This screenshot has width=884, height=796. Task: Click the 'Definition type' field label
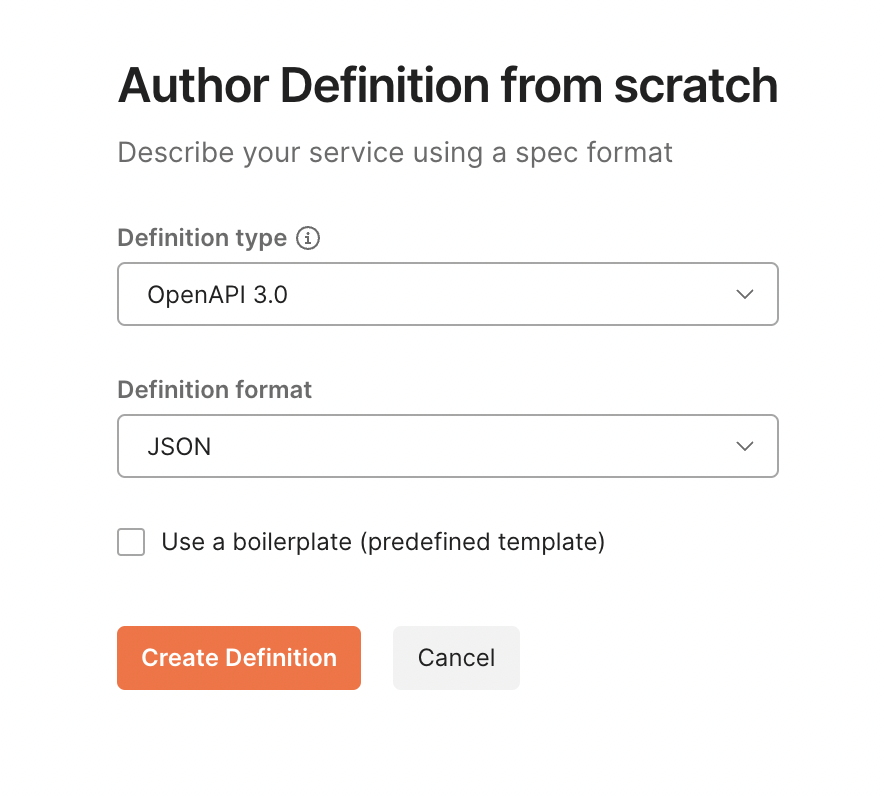coord(202,238)
